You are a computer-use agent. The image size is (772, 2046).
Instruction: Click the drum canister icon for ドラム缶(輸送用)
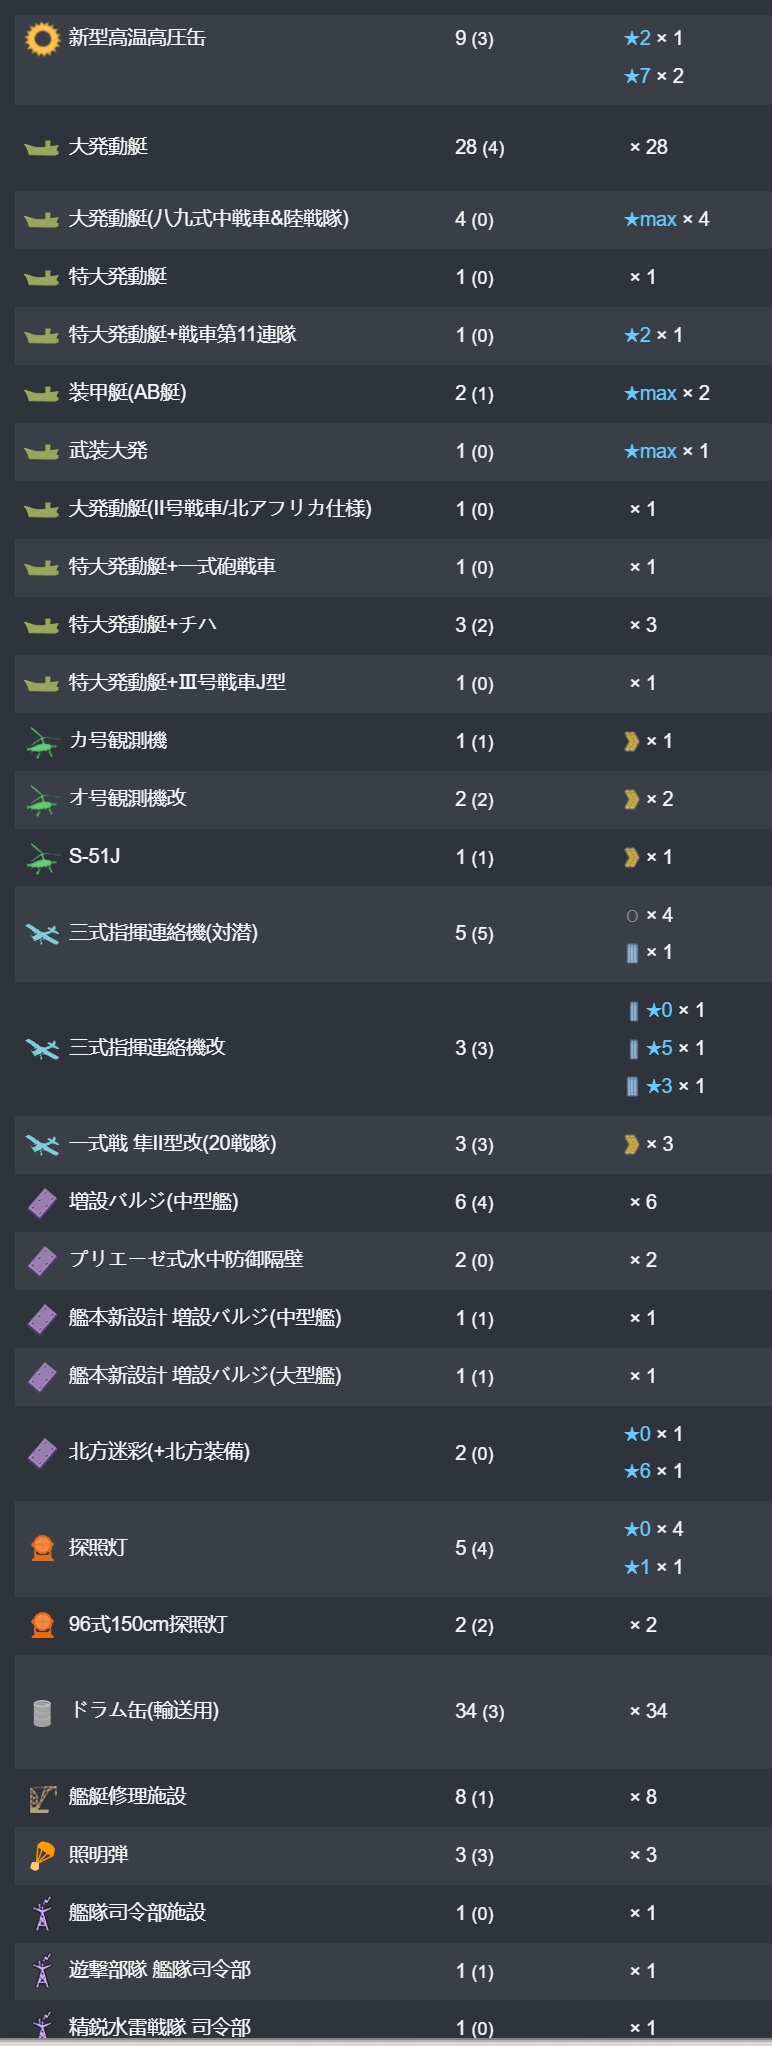pos(42,1713)
